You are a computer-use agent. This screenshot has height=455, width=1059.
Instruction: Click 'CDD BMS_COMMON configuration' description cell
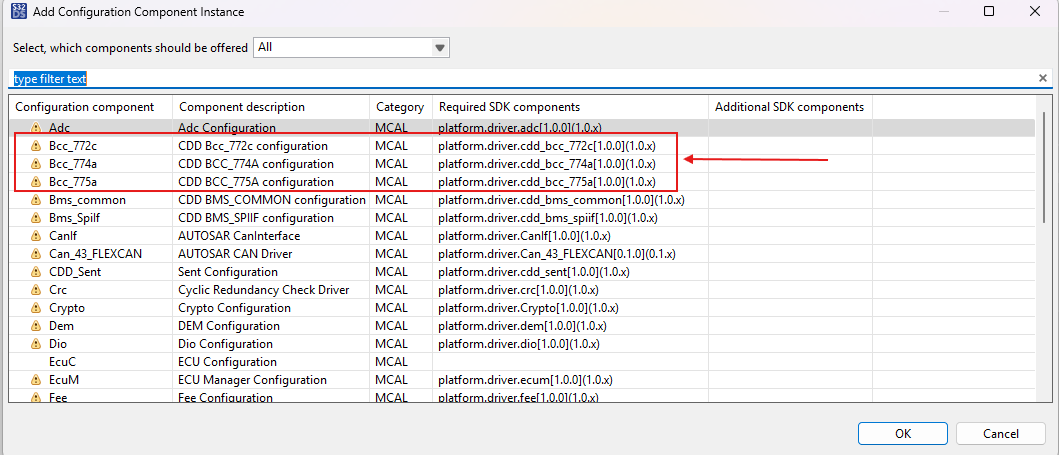pyautogui.click(x=272, y=200)
